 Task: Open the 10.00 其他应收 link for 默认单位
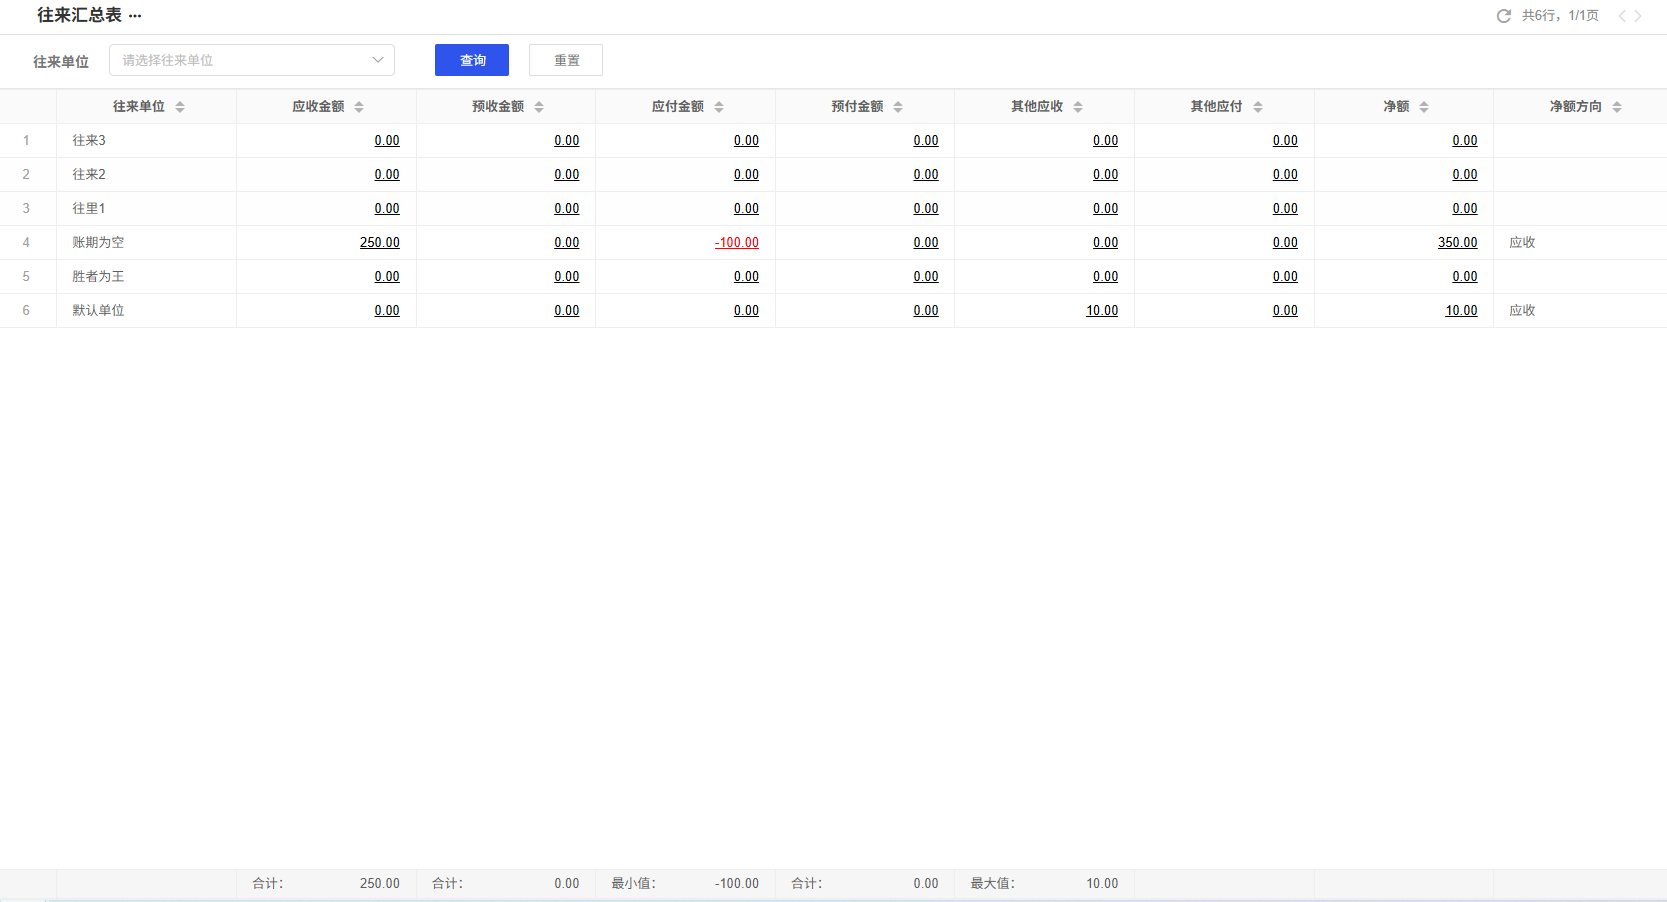[1102, 311]
